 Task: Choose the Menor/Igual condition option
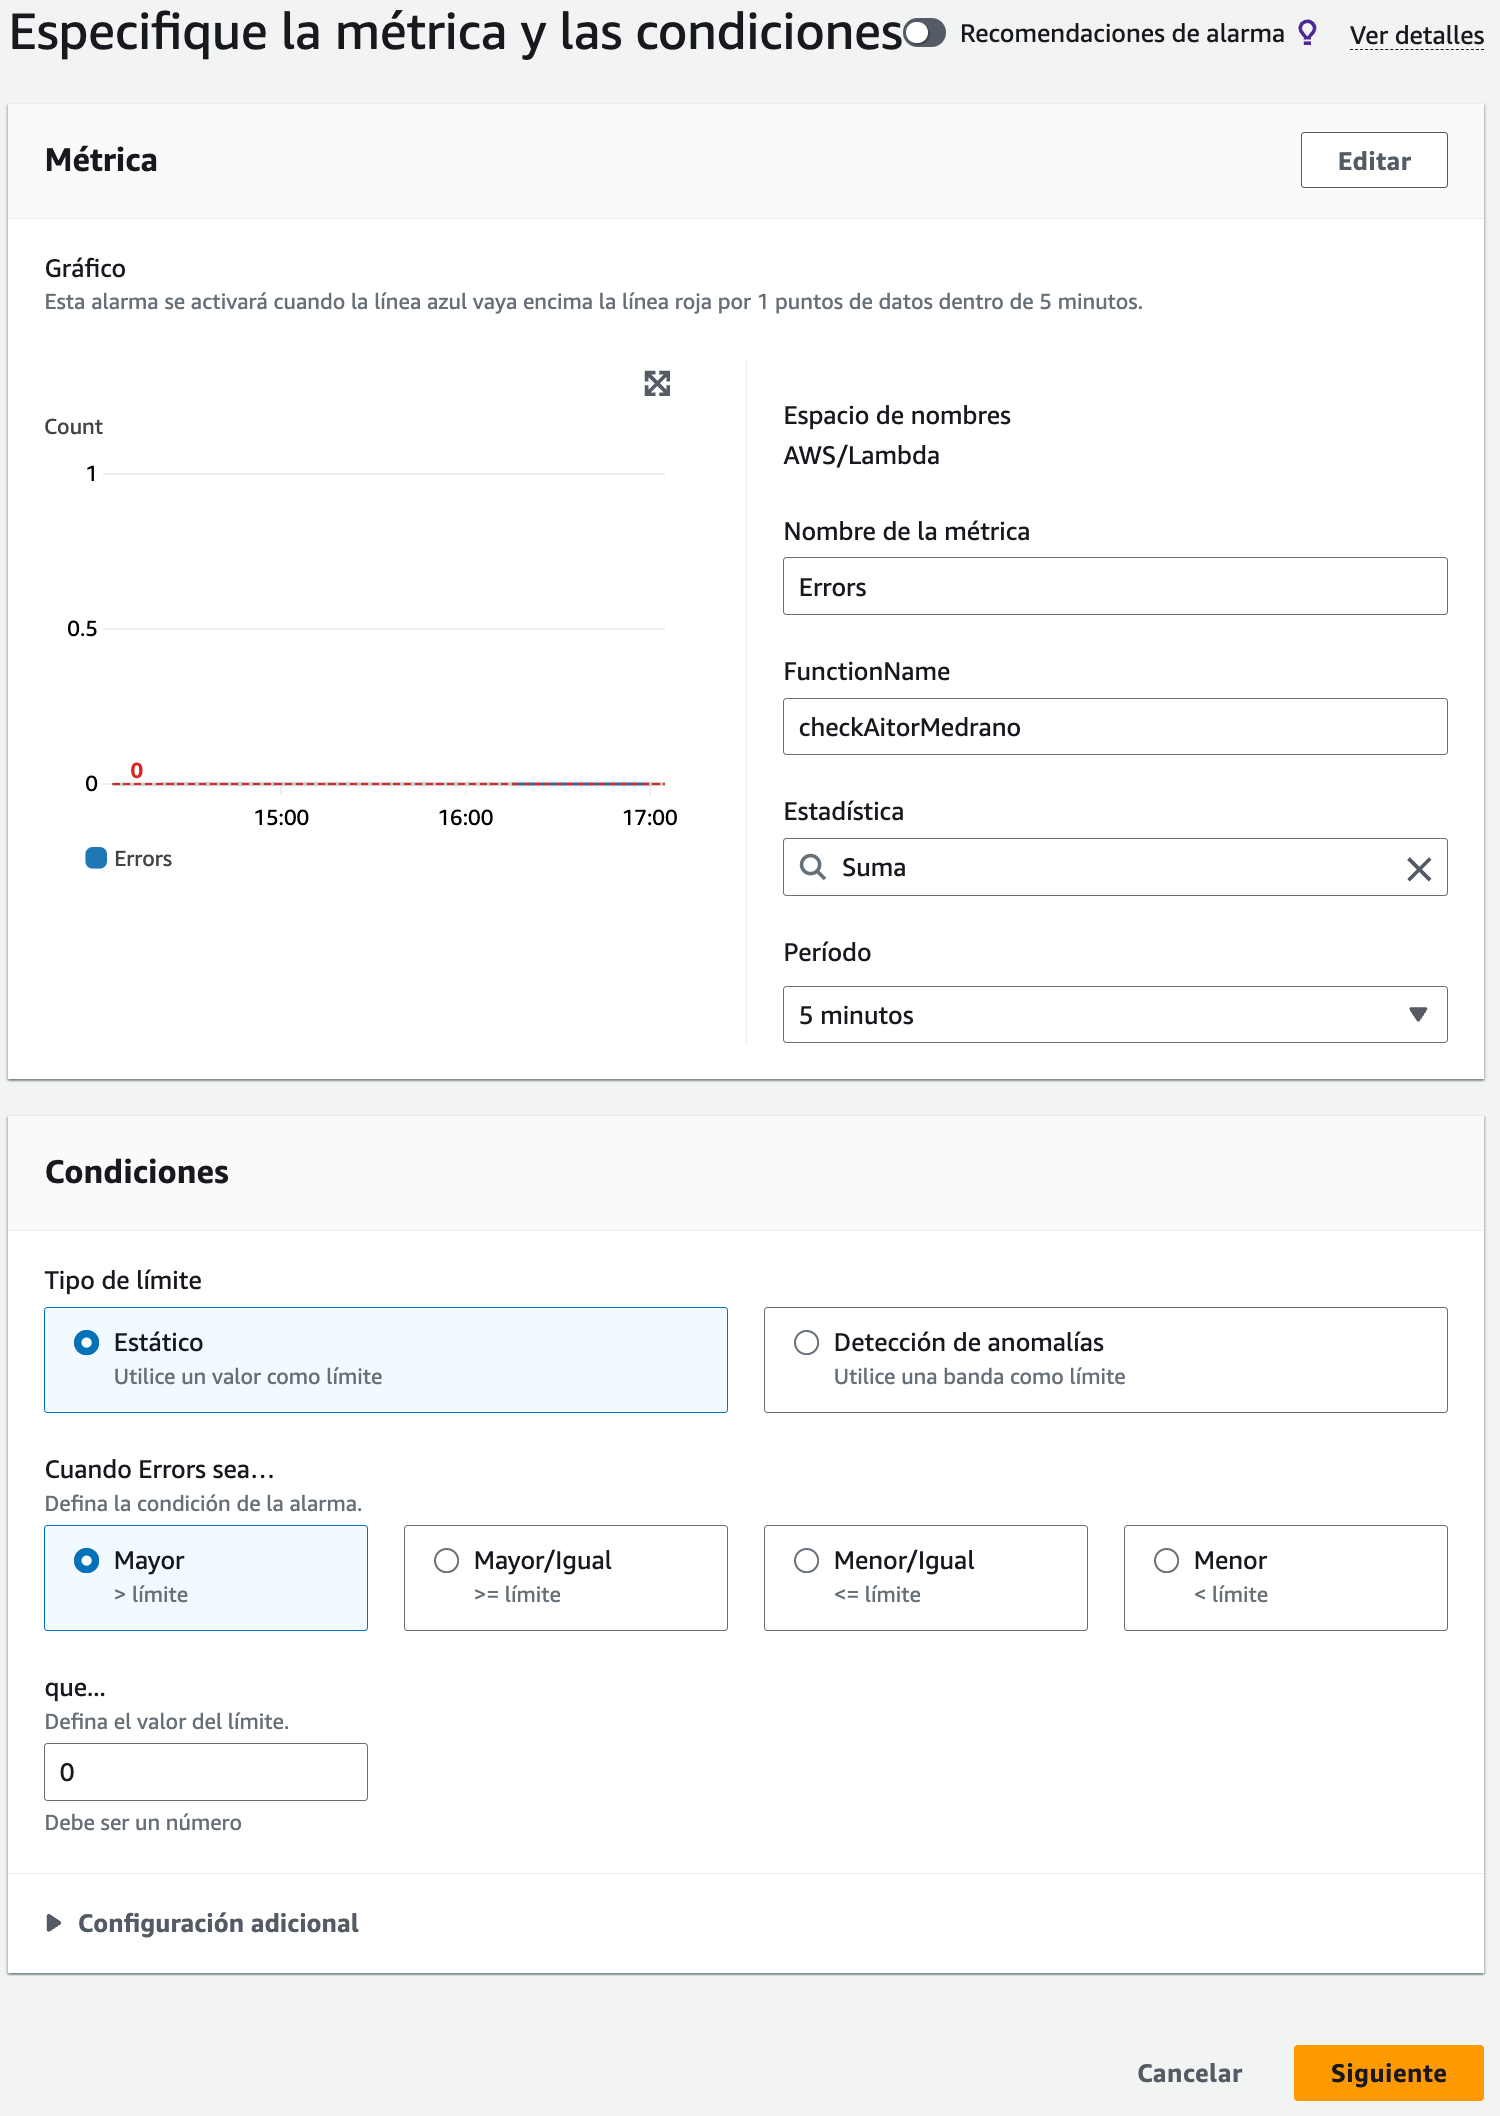tap(926, 1578)
